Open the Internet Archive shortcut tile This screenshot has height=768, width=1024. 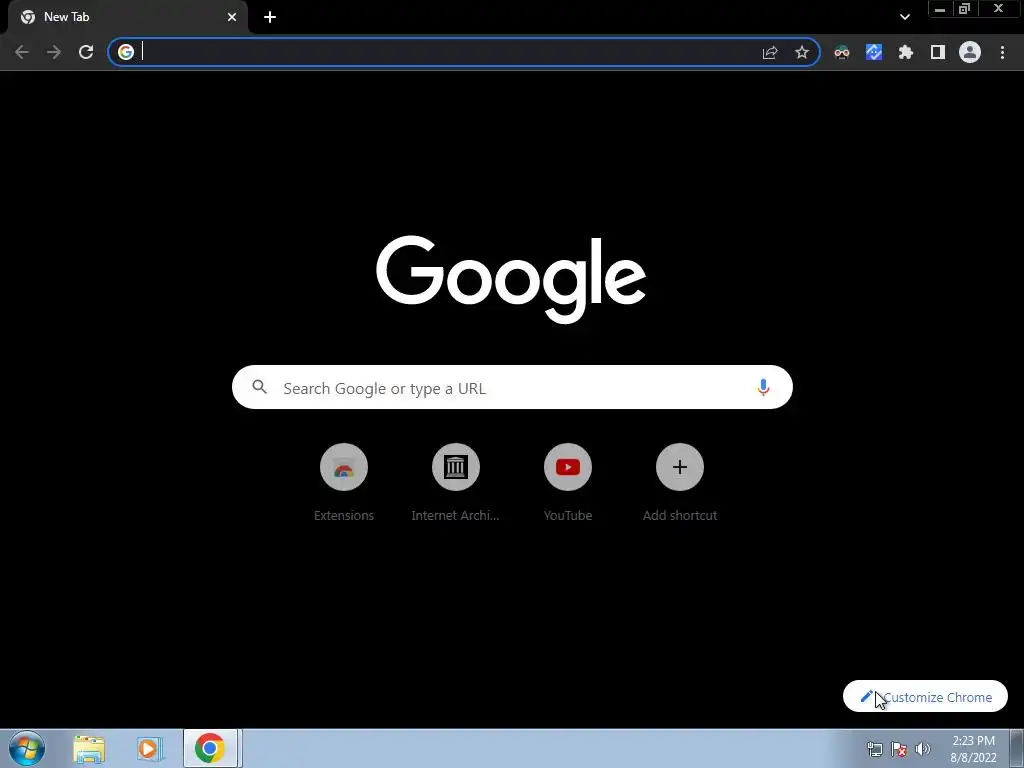455,483
